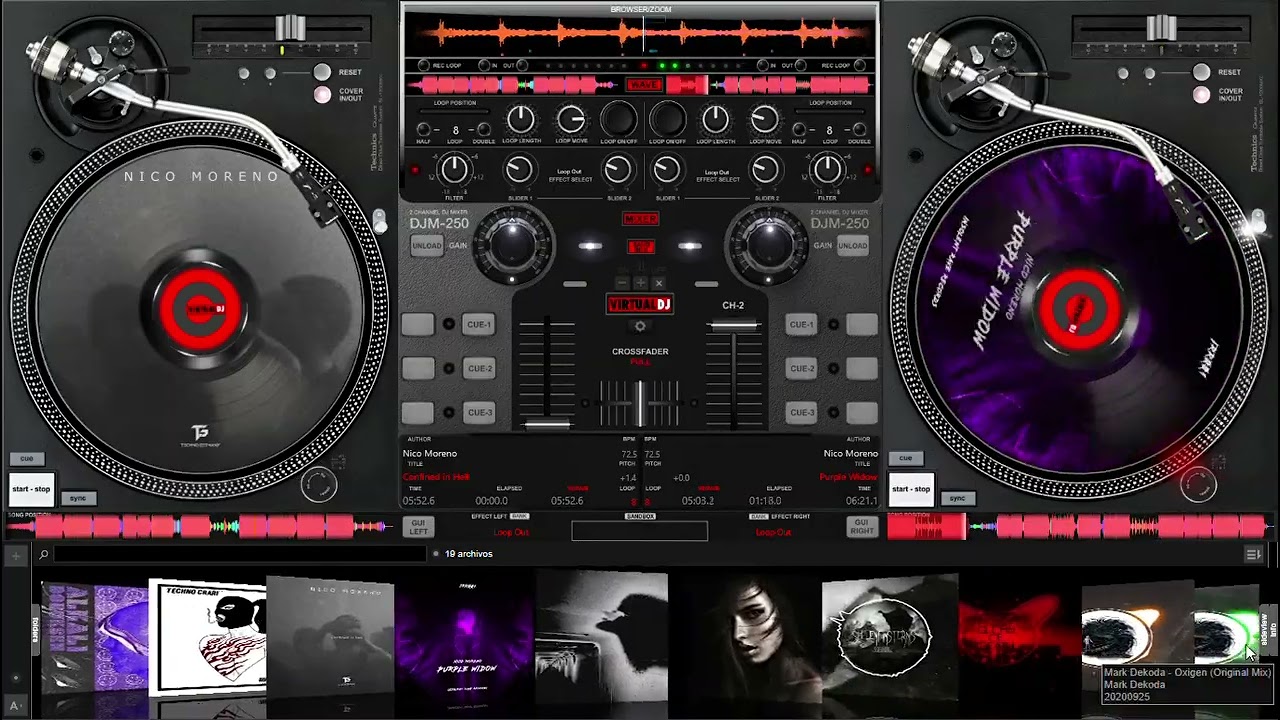Trigger right deck CUE-1
Image resolution: width=1280 pixels, height=720 pixels.
[x=802, y=324]
